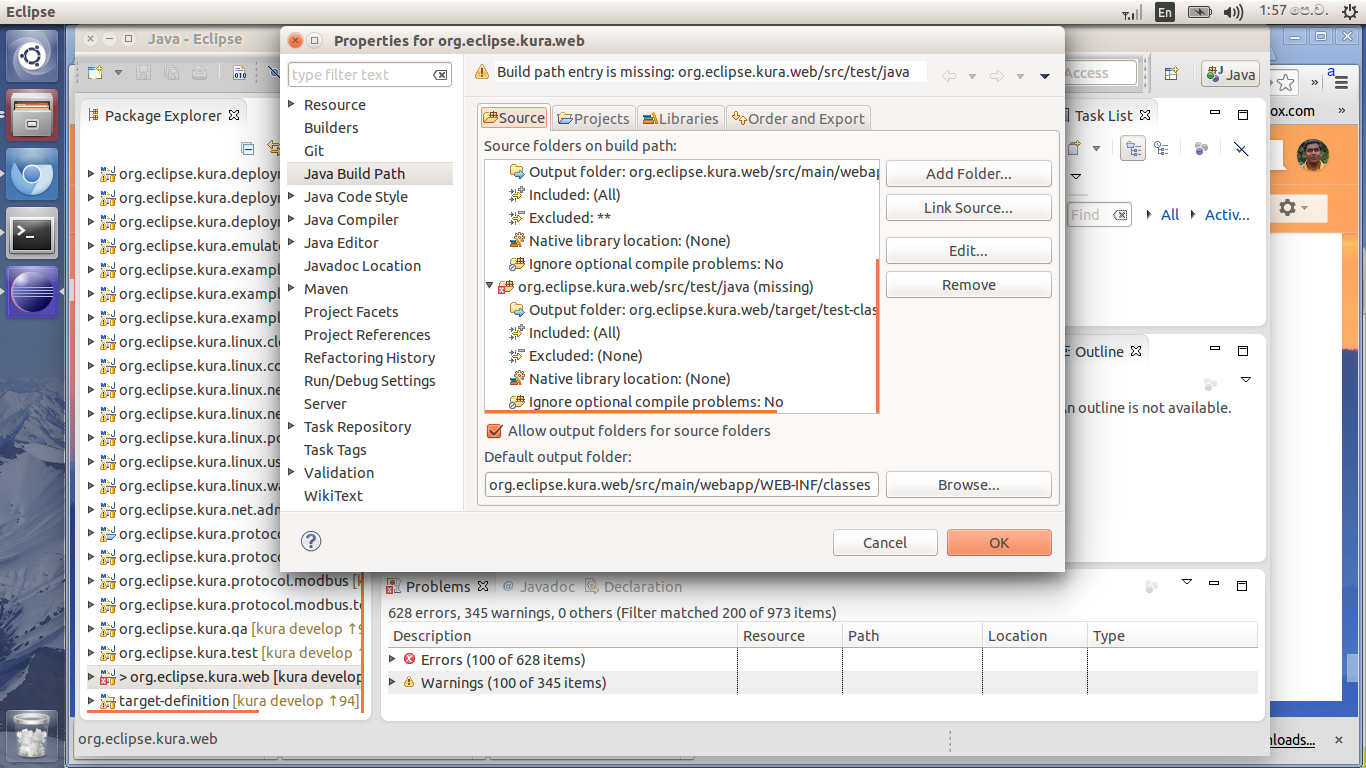Image resolution: width=1366 pixels, height=768 pixels.
Task: Click the Save All icon in Eclipse toolbar
Action: [x=172, y=73]
